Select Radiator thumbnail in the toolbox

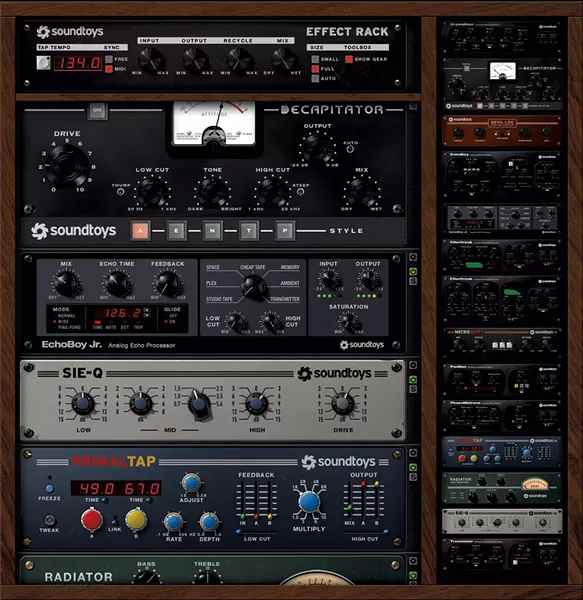502,488
